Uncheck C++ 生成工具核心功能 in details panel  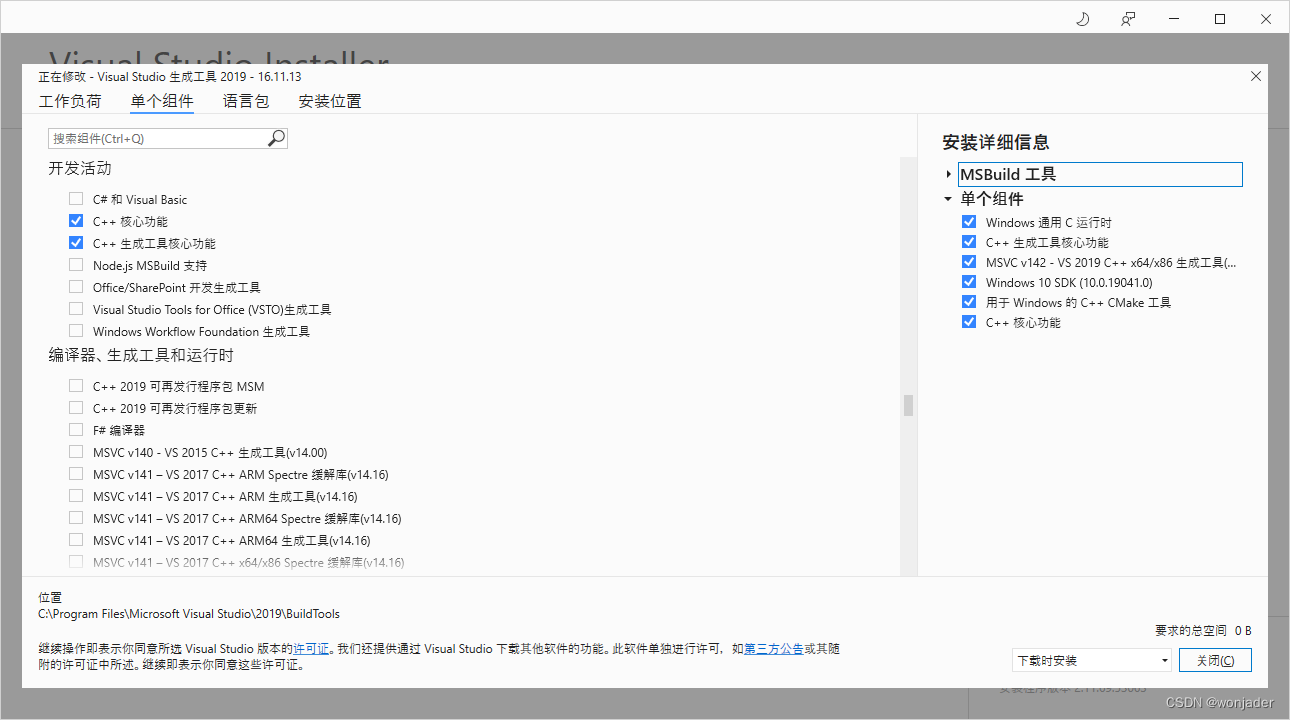pyautogui.click(x=968, y=242)
